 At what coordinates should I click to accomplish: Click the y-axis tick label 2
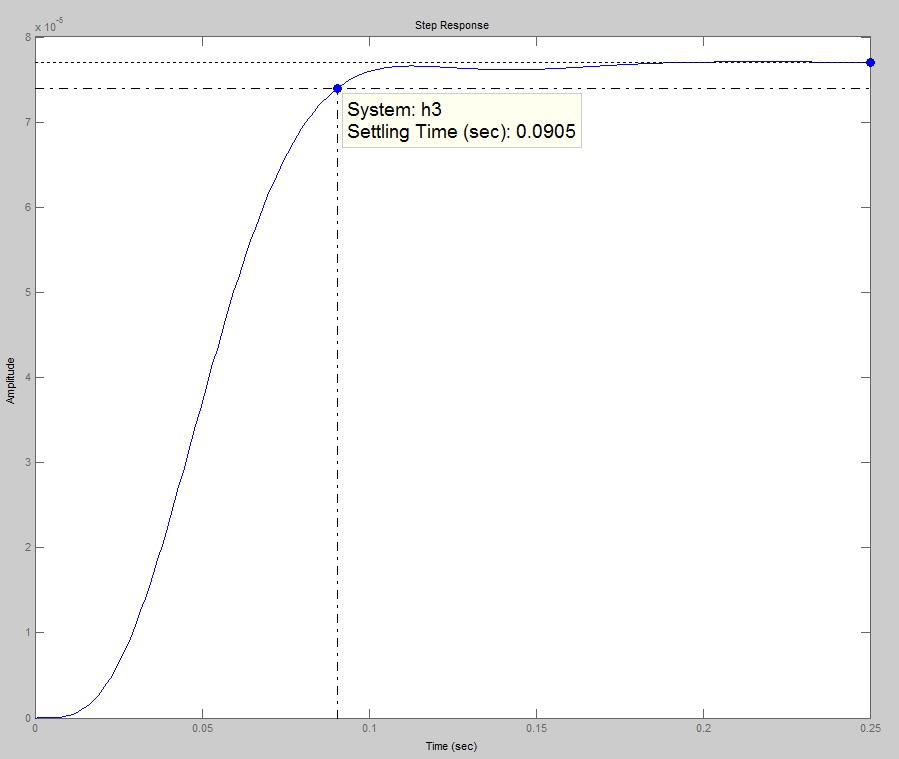click(x=28, y=547)
